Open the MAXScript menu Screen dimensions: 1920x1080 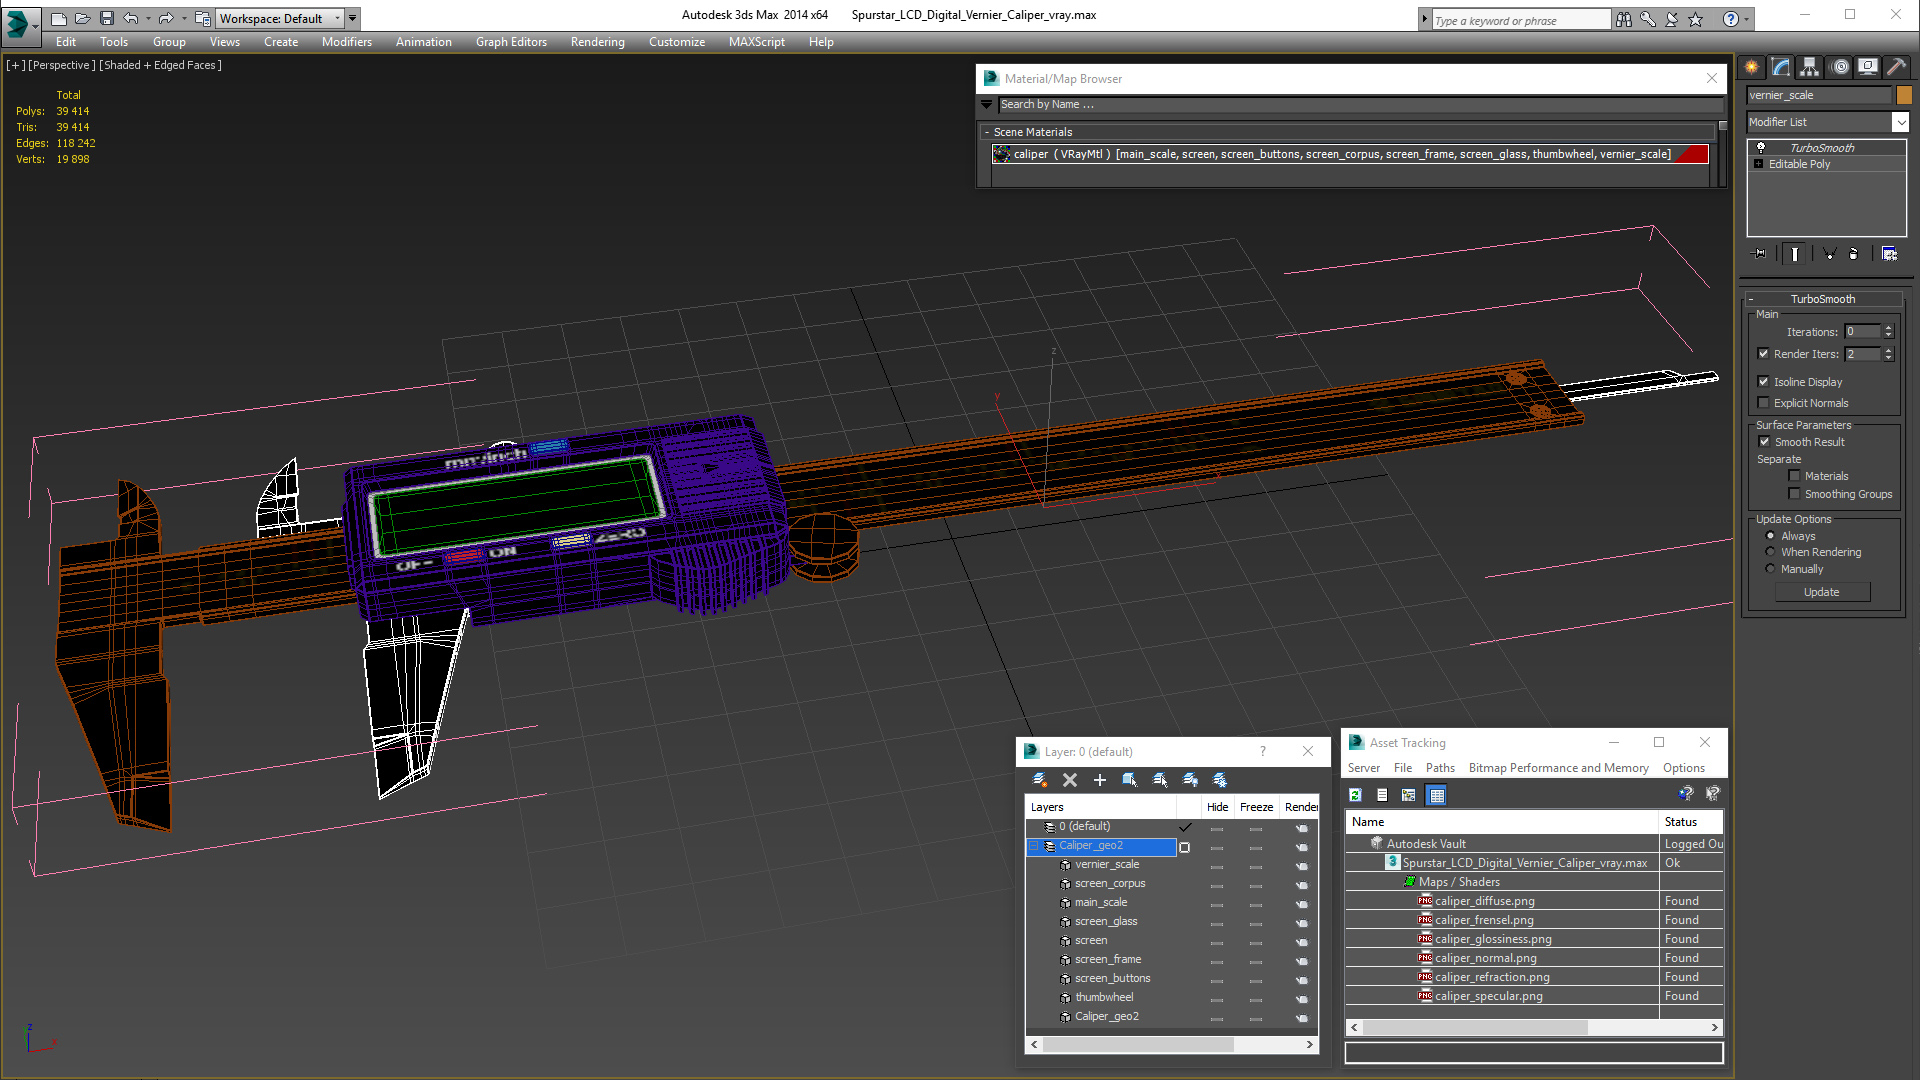click(x=757, y=42)
